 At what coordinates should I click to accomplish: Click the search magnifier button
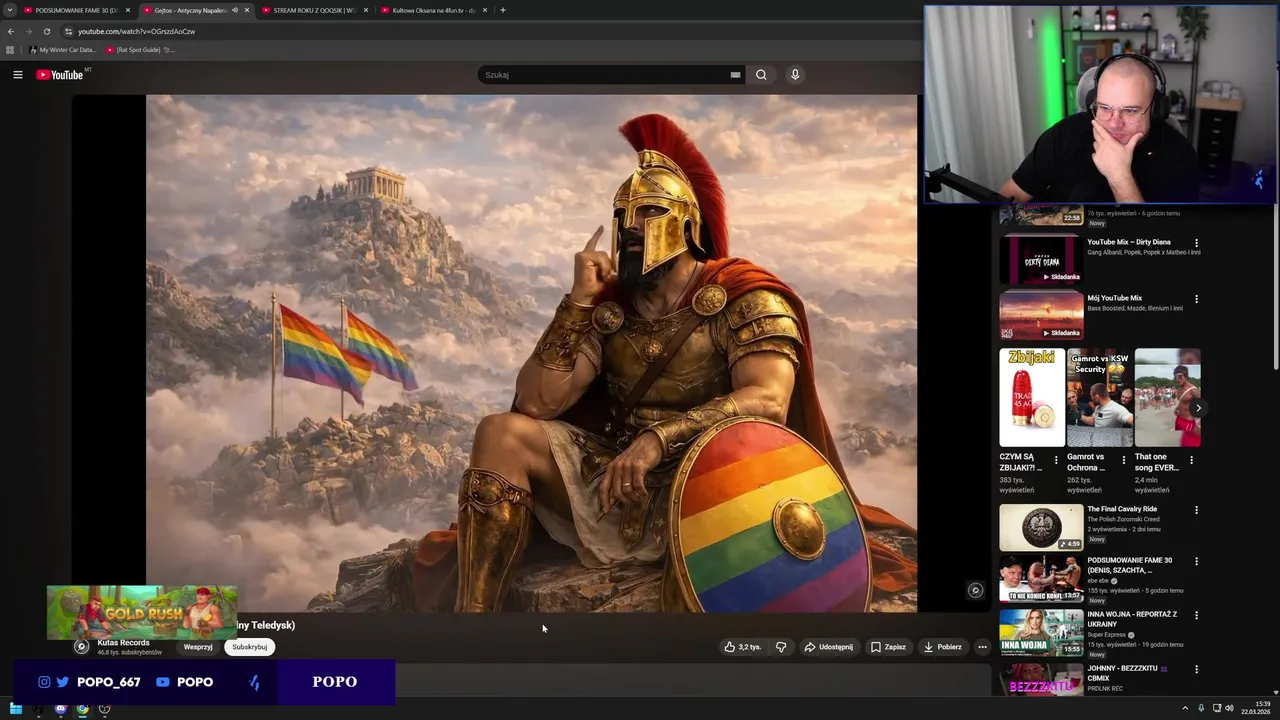(x=761, y=75)
